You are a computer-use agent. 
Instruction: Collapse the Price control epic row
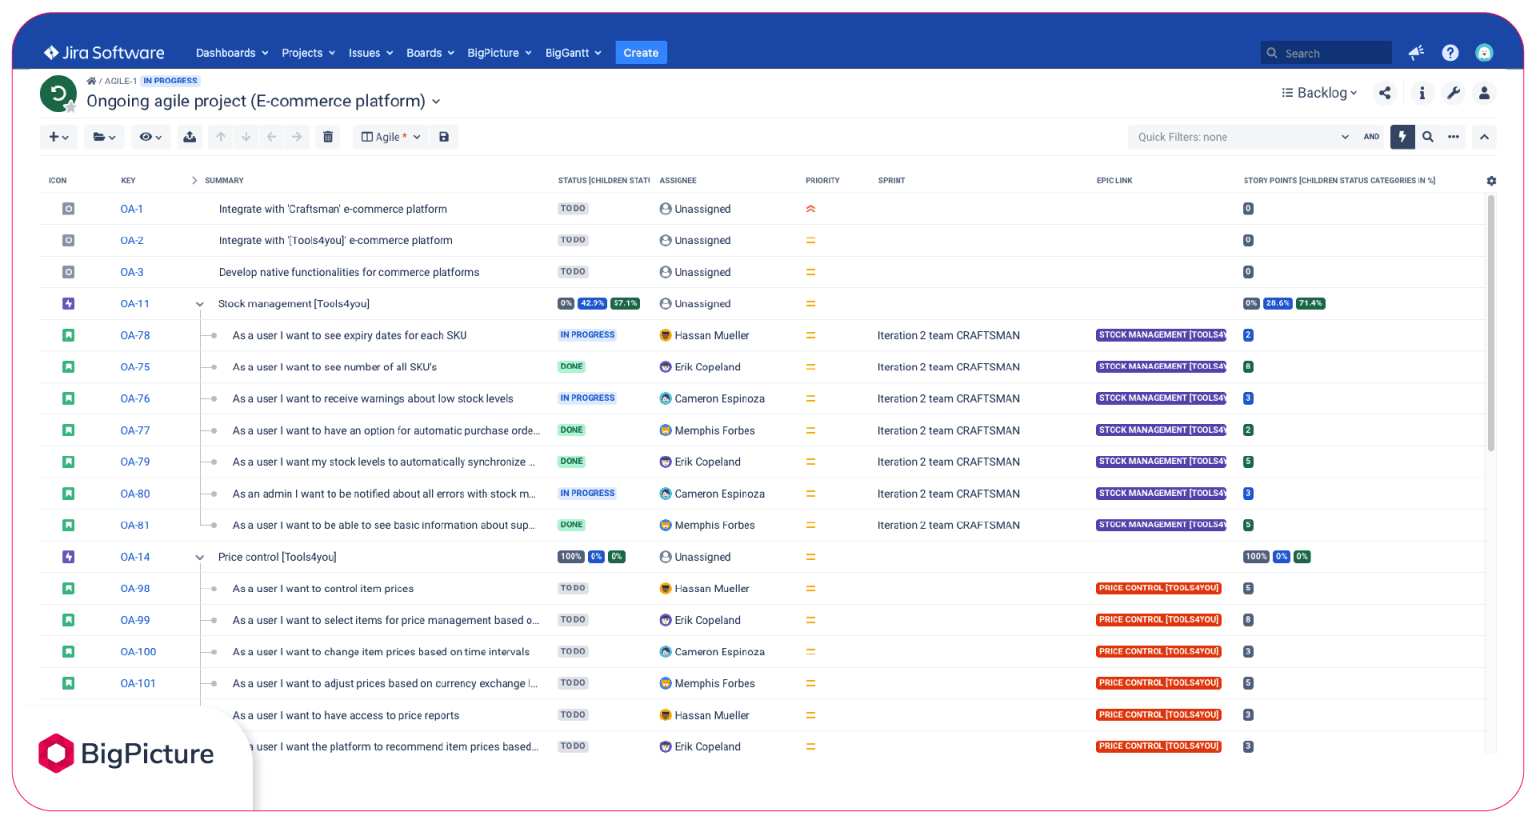click(199, 557)
